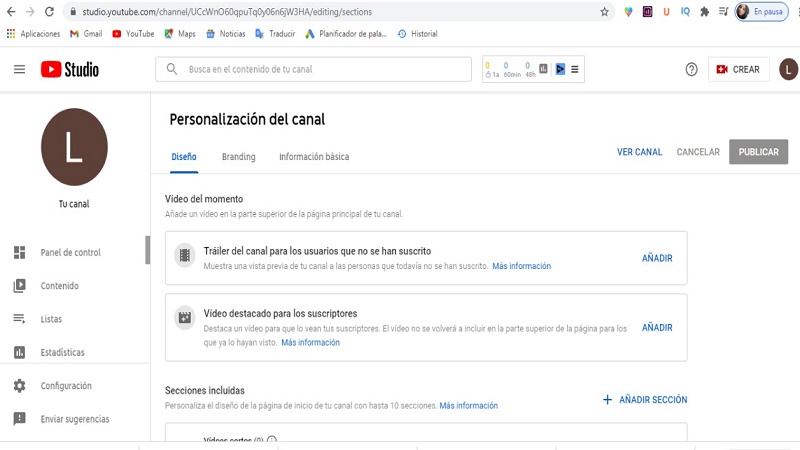Viewport: 800px width, 450px height.
Task: Click the YouTube Studio logo
Action: tap(70, 69)
